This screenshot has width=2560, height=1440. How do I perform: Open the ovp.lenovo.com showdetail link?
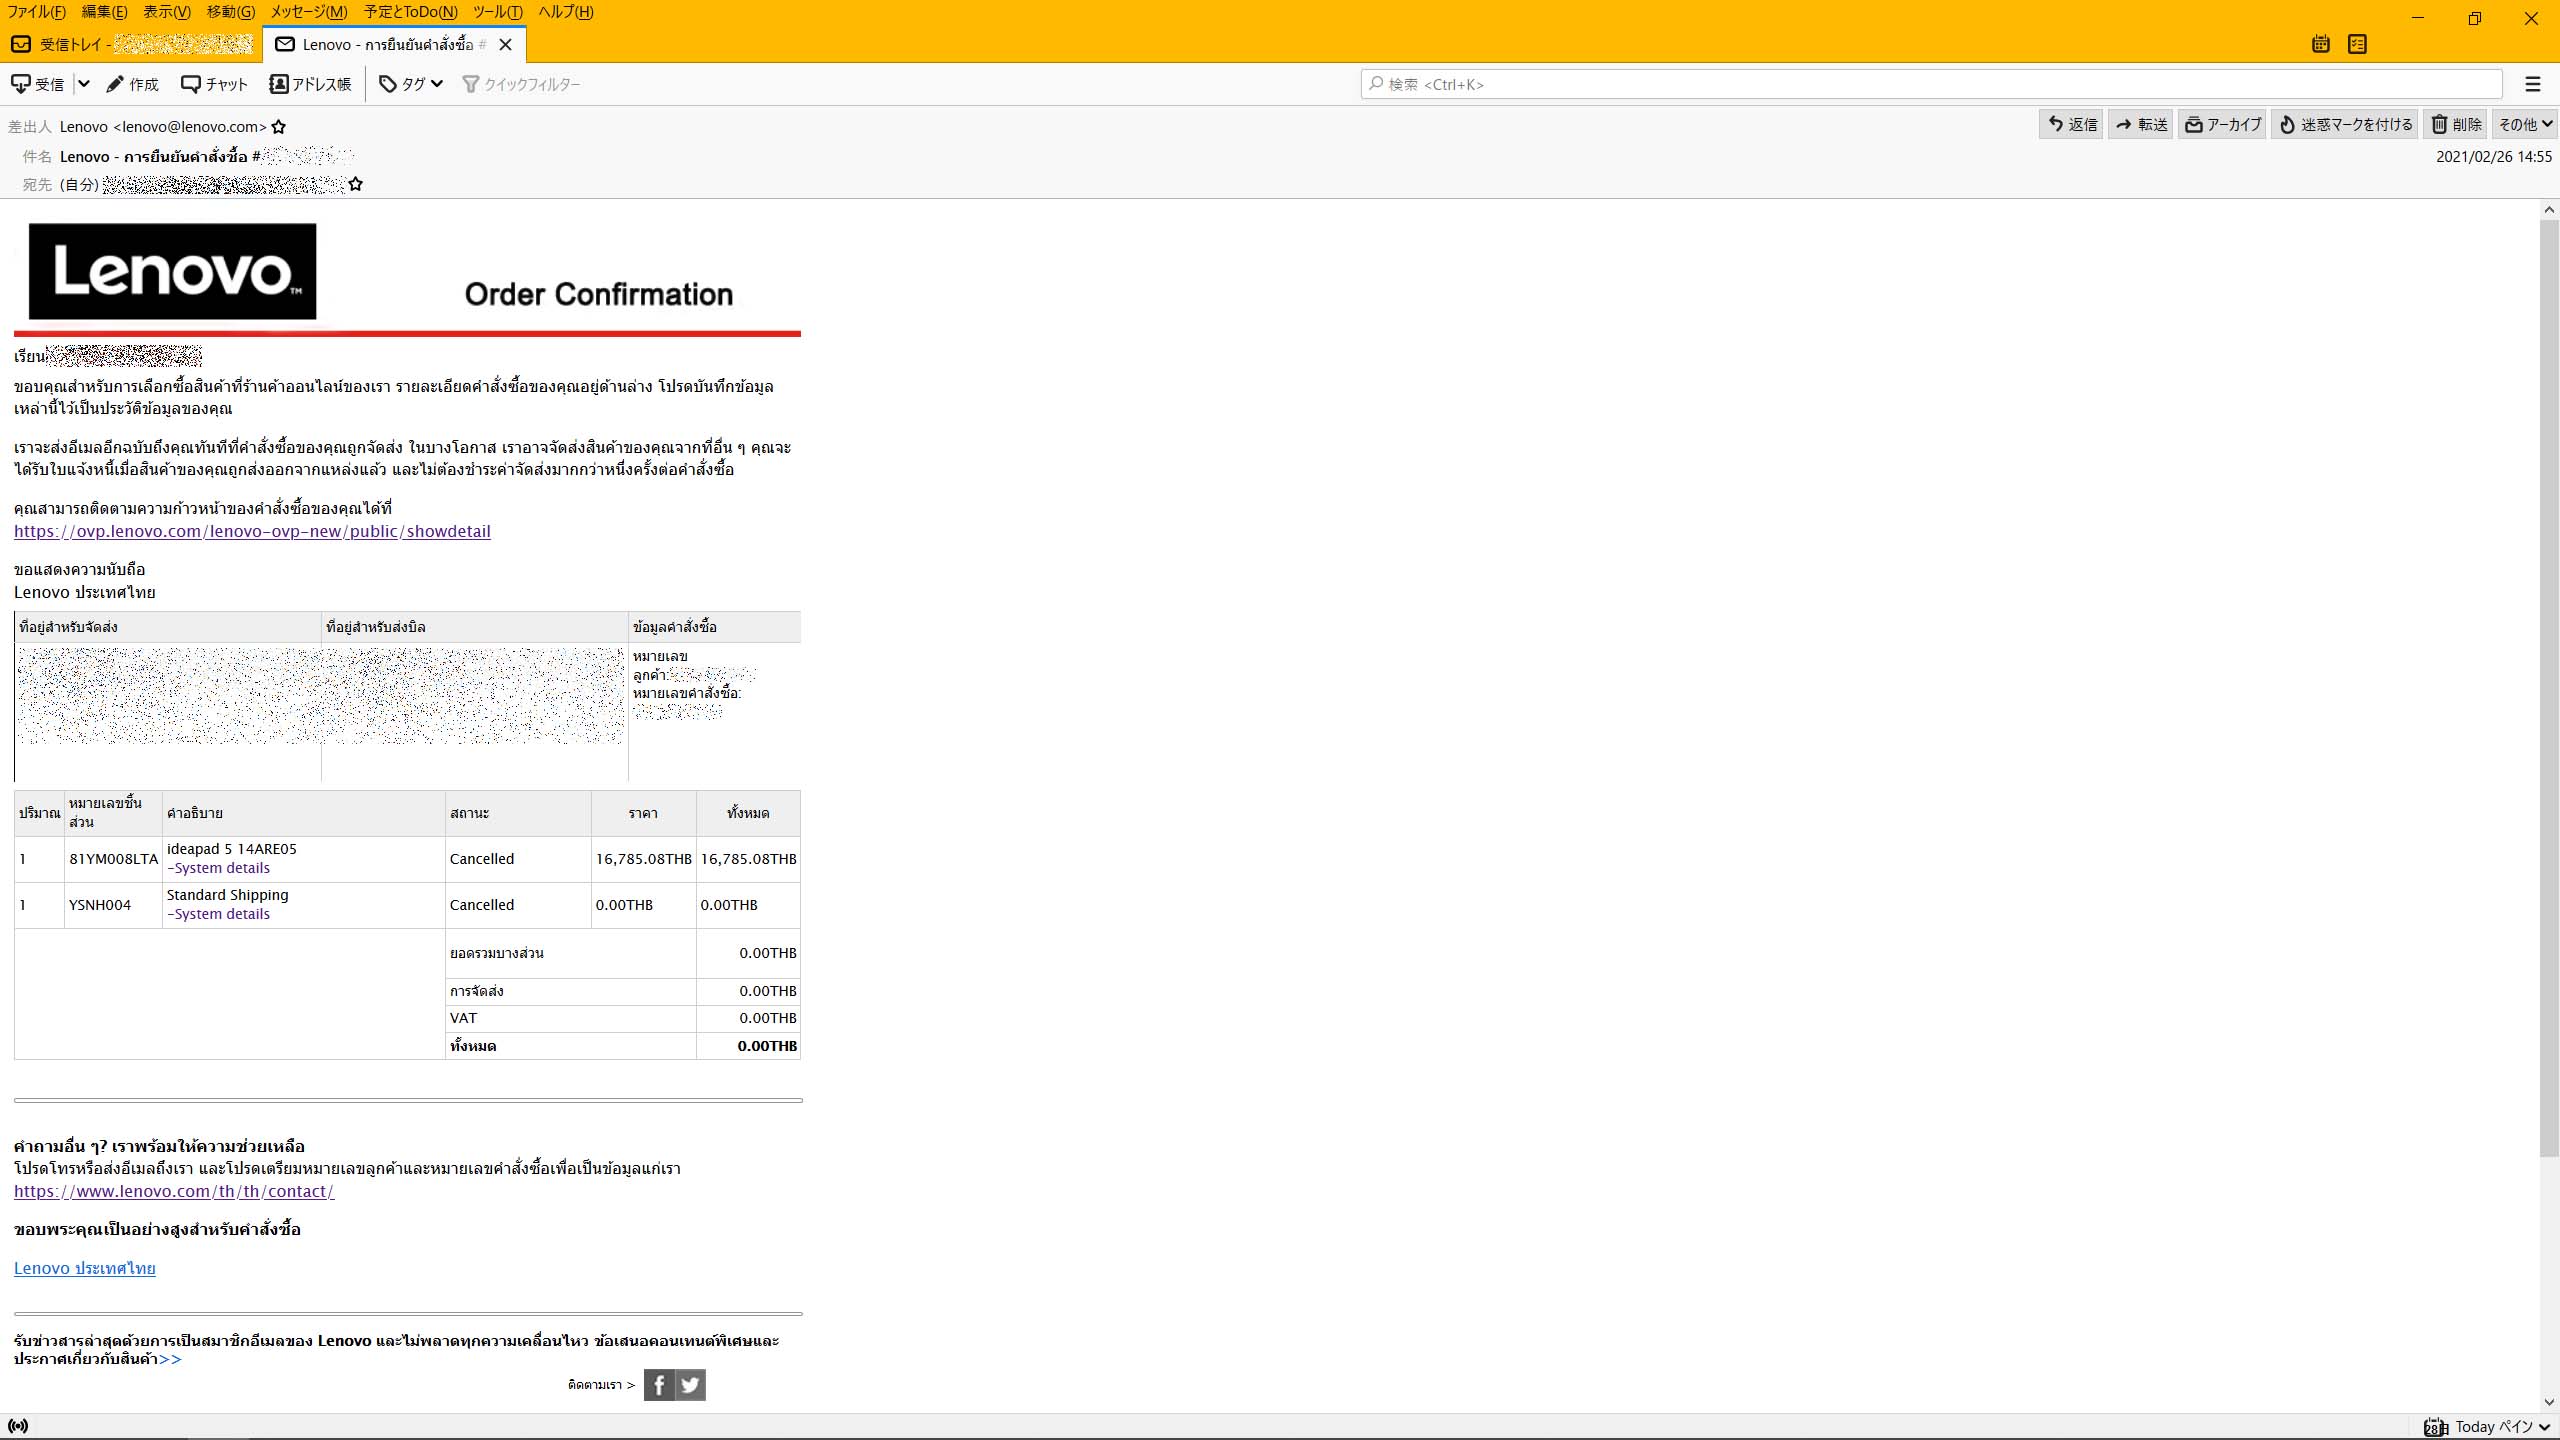252,531
